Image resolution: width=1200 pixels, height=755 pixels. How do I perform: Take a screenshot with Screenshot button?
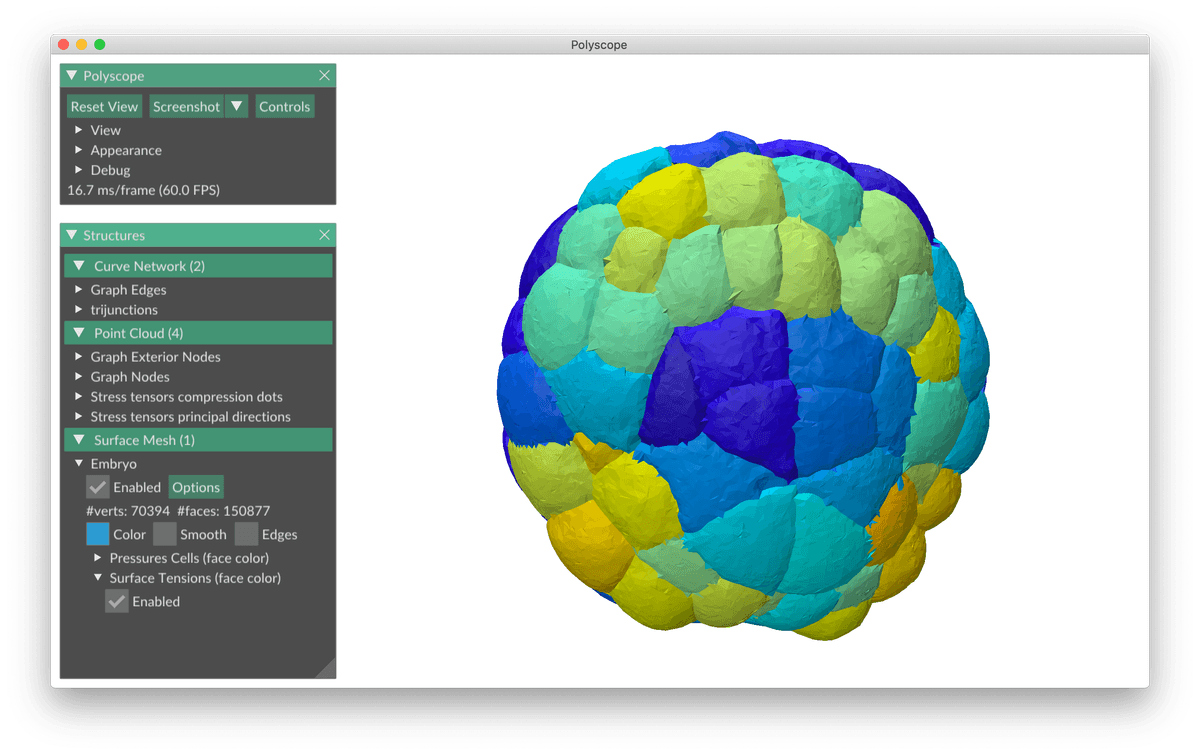coord(186,107)
